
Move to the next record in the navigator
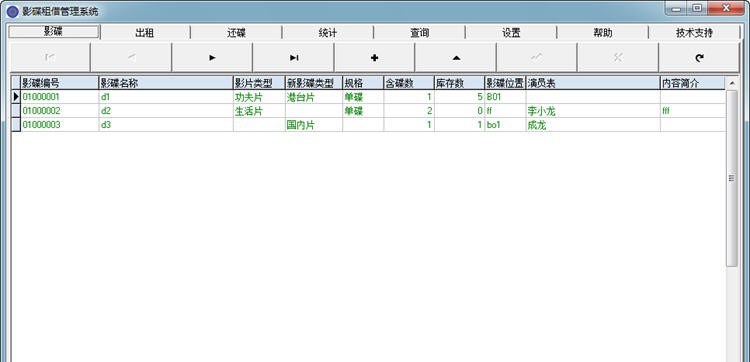click(212, 57)
